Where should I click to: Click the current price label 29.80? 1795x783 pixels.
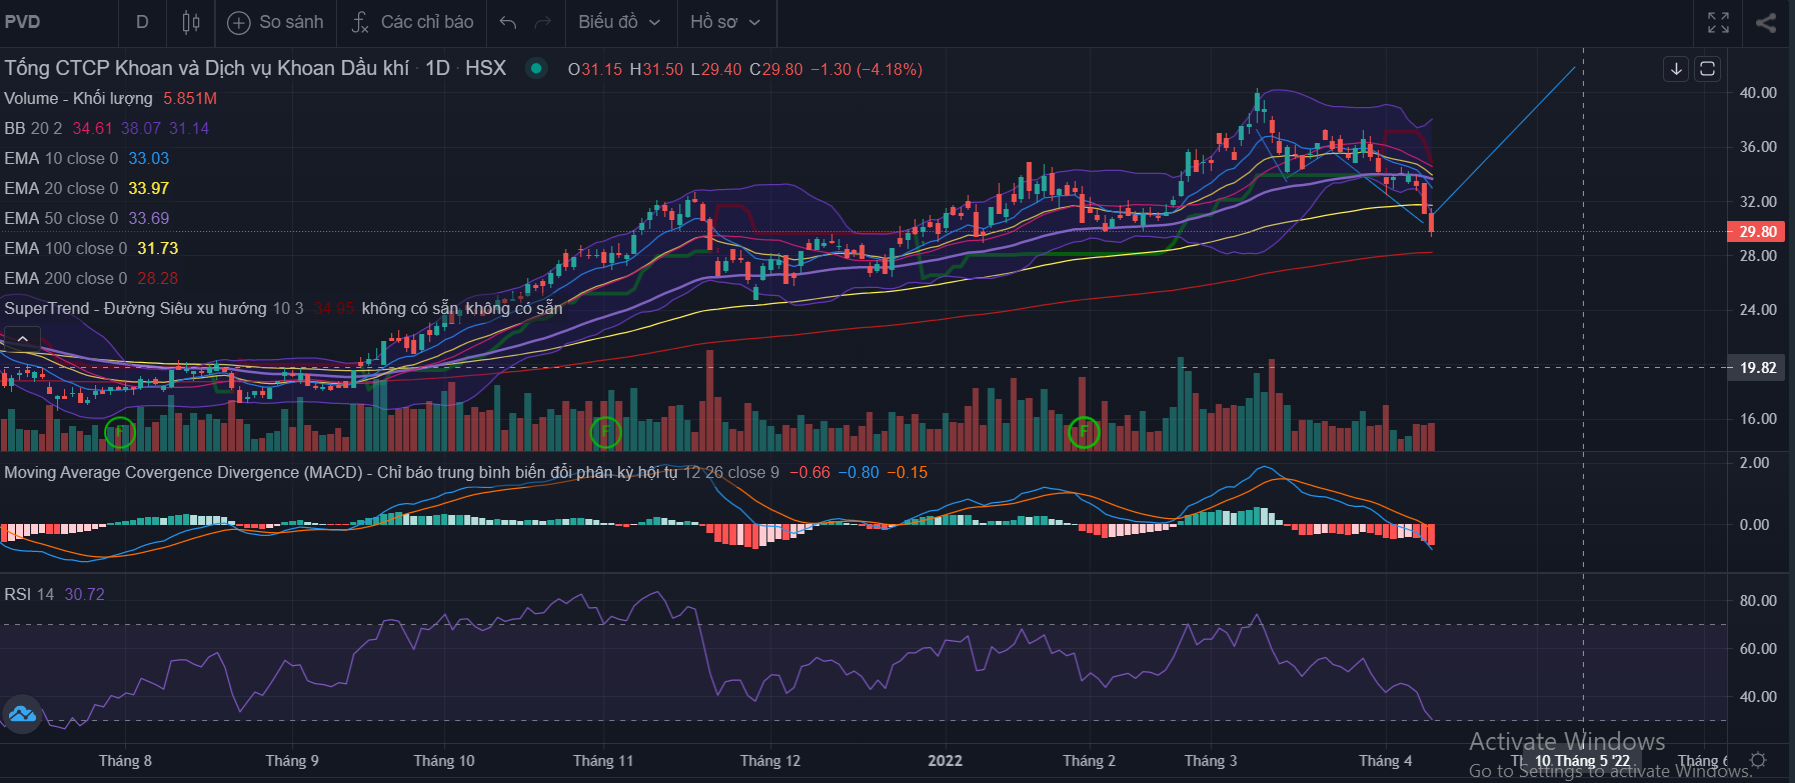[x=1757, y=232]
